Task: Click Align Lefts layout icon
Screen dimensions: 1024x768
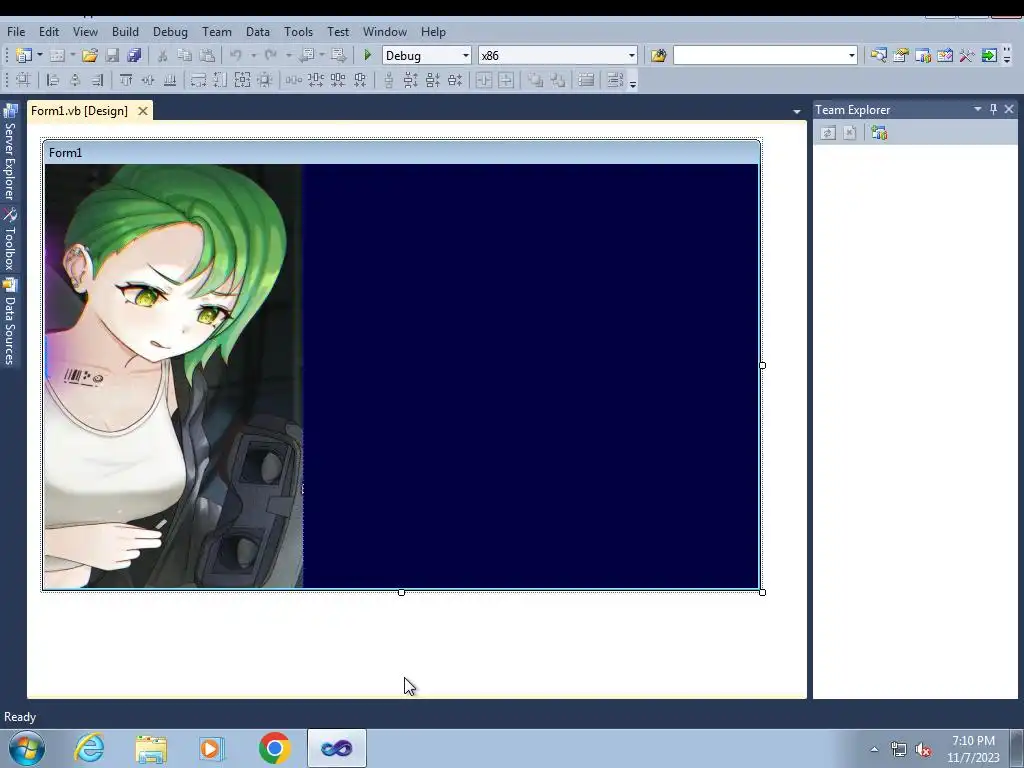Action: (53, 80)
